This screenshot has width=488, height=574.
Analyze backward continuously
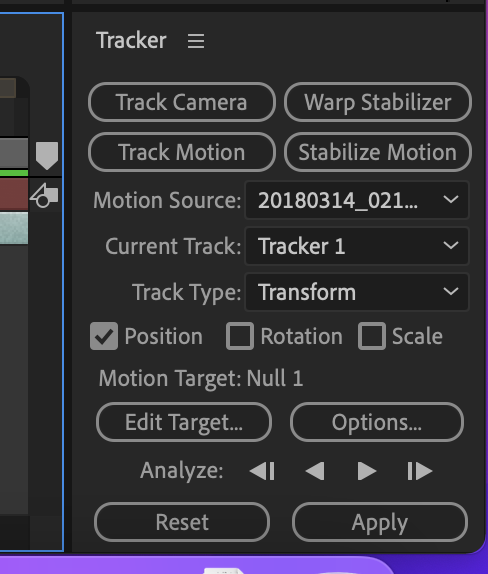pyautogui.click(x=315, y=471)
